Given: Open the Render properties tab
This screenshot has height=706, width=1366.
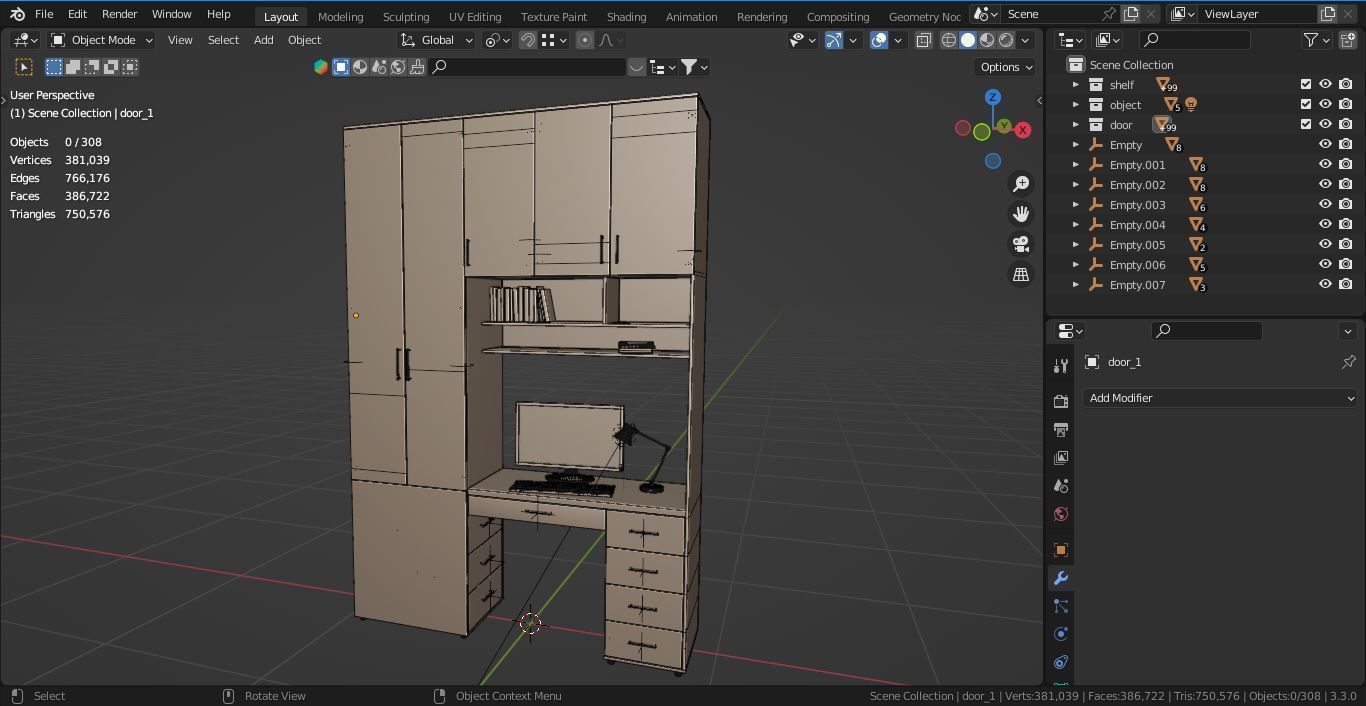Looking at the screenshot, I should pyautogui.click(x=1061, y=401).
